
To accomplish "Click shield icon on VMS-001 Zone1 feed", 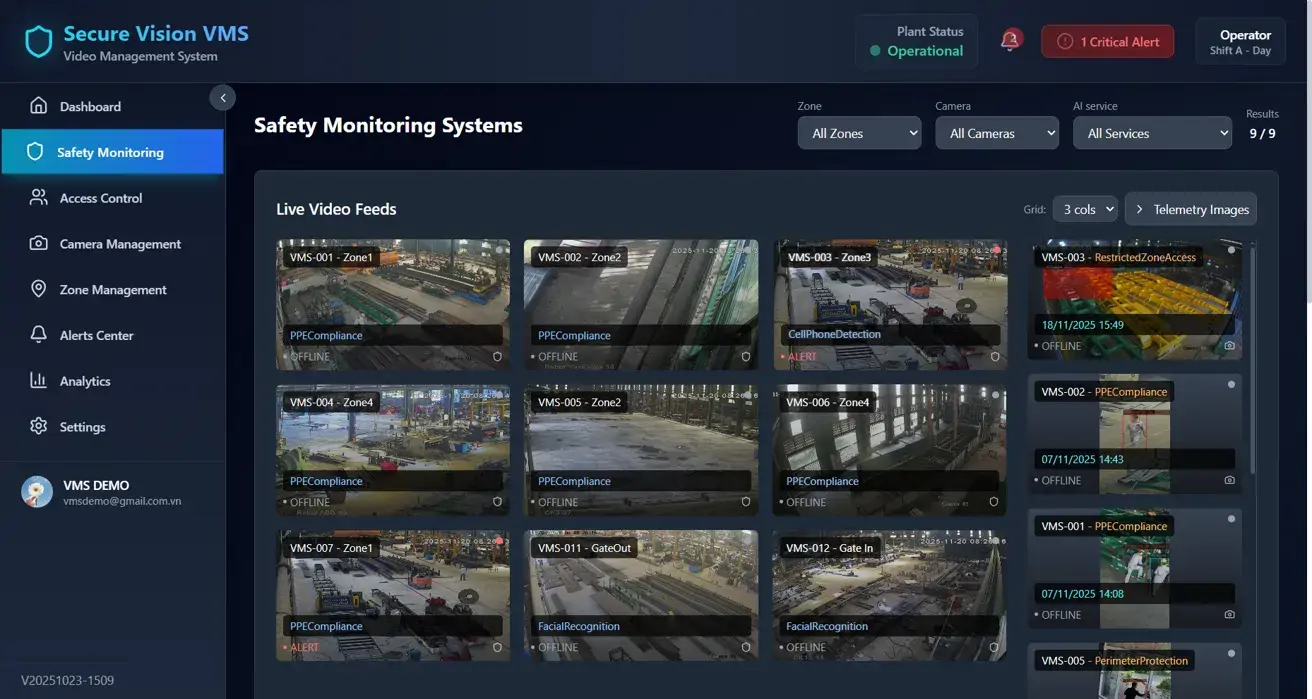I will click(x=498, y=356).
